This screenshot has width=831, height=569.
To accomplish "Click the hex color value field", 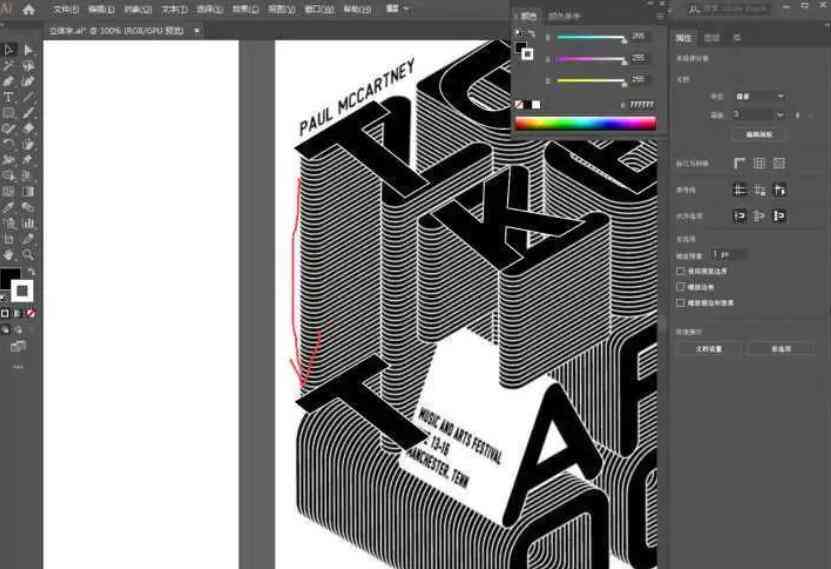I will click(642, 105).
